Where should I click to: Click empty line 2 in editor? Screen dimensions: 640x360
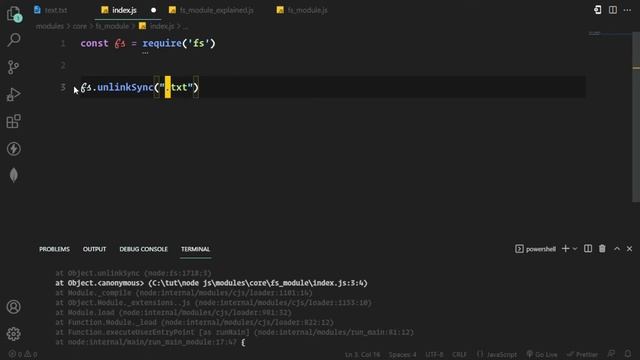333,65
